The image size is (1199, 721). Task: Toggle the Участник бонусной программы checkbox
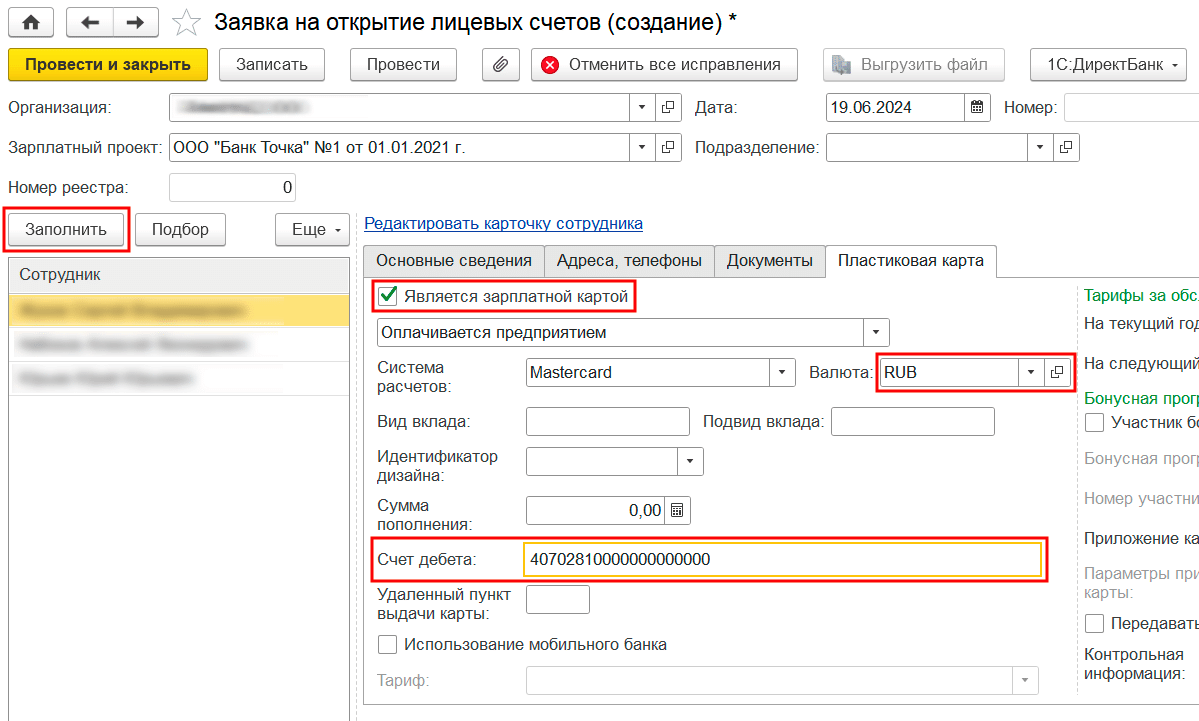tap(1094, 422)
